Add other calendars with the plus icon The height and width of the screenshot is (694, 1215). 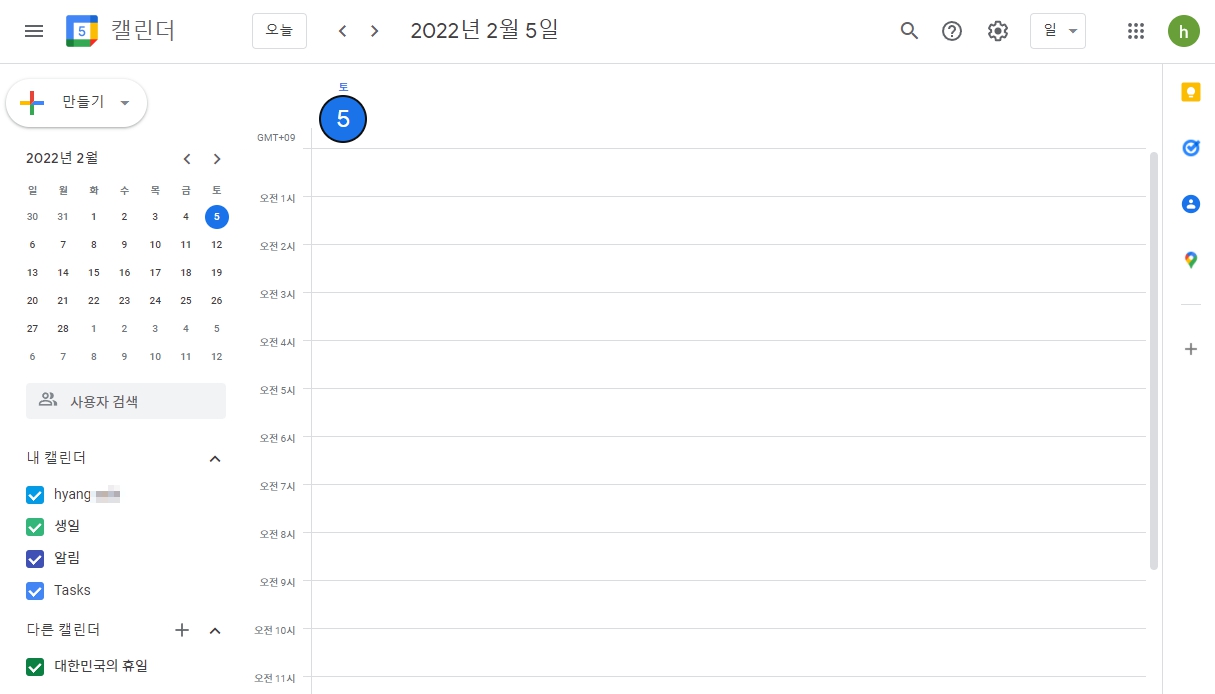tap(181, 630)
